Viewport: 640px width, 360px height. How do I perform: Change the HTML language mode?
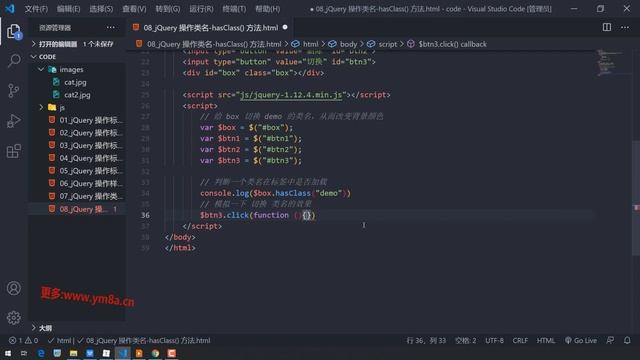(x=546, y=340)
